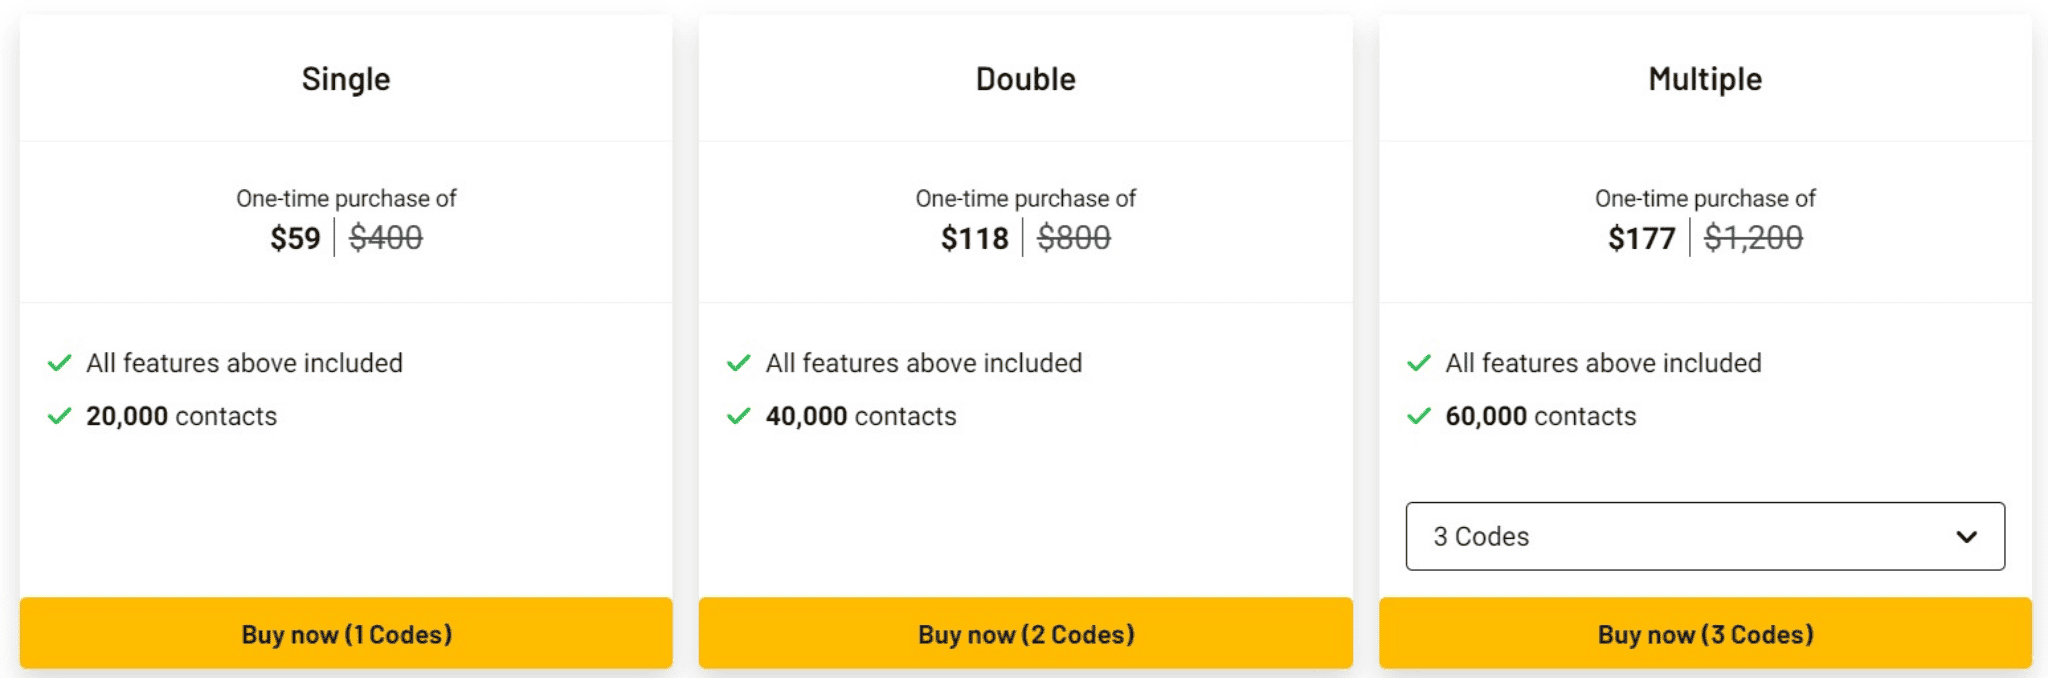Click the Buy now (3 Codes) button
2048x678 pixels.
tap(1705, 633)
